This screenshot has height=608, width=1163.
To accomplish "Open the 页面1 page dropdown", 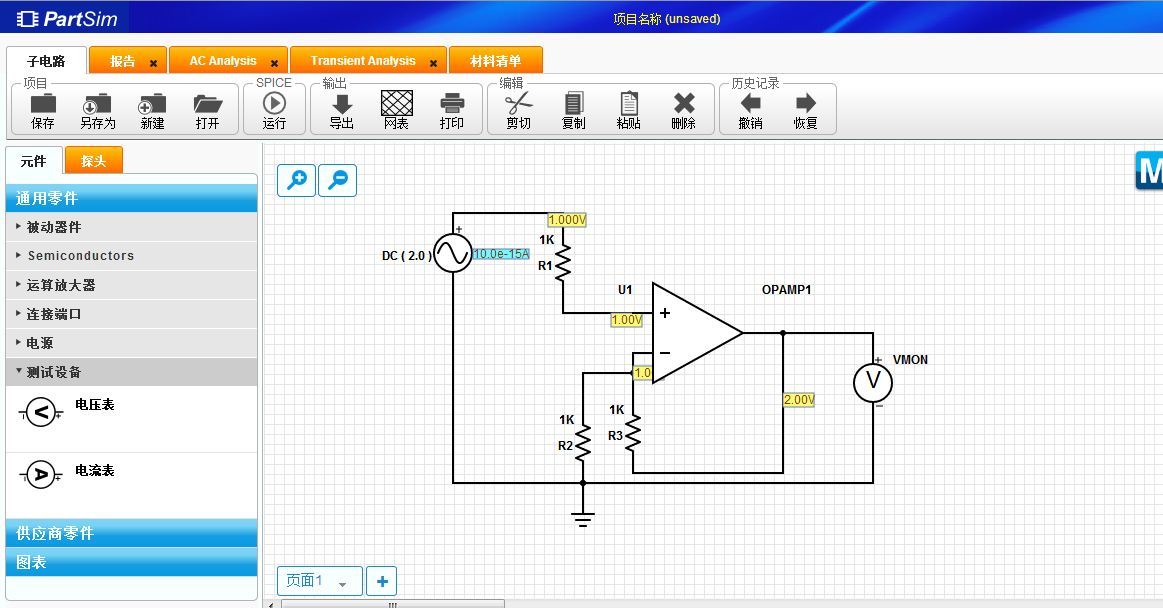I will click(x=320, y=581).
